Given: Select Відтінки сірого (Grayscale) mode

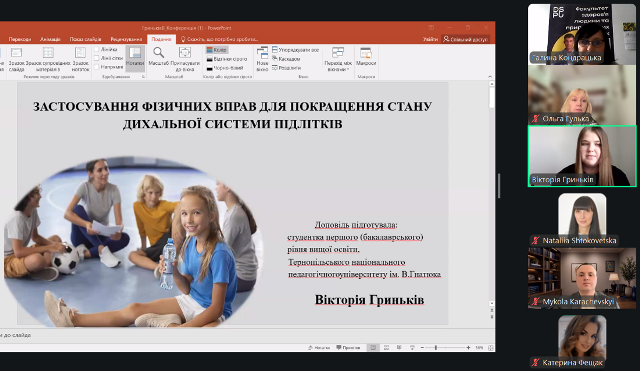Looking at the screenshot, I should click(227, 59).
